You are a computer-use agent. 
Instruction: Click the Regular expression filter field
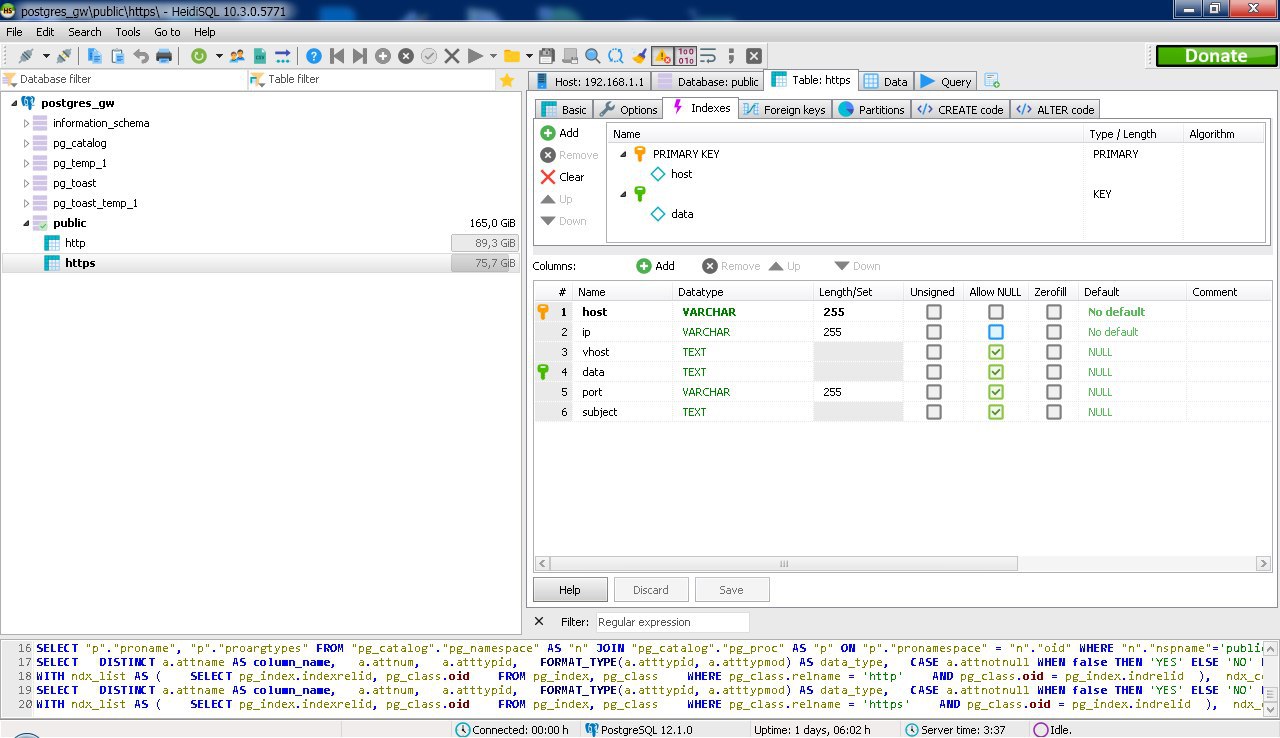pyautogui.click(x=672, y=622)
